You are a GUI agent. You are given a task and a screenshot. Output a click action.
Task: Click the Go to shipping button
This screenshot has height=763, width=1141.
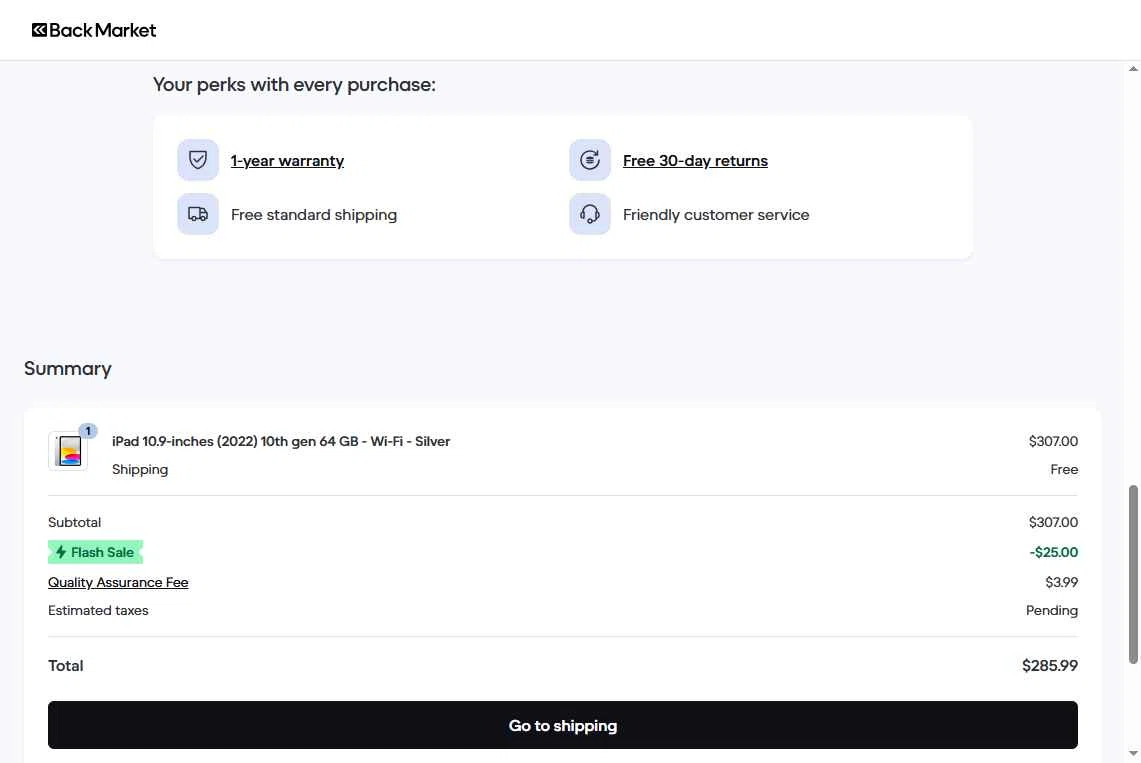(x=562, y=725)
